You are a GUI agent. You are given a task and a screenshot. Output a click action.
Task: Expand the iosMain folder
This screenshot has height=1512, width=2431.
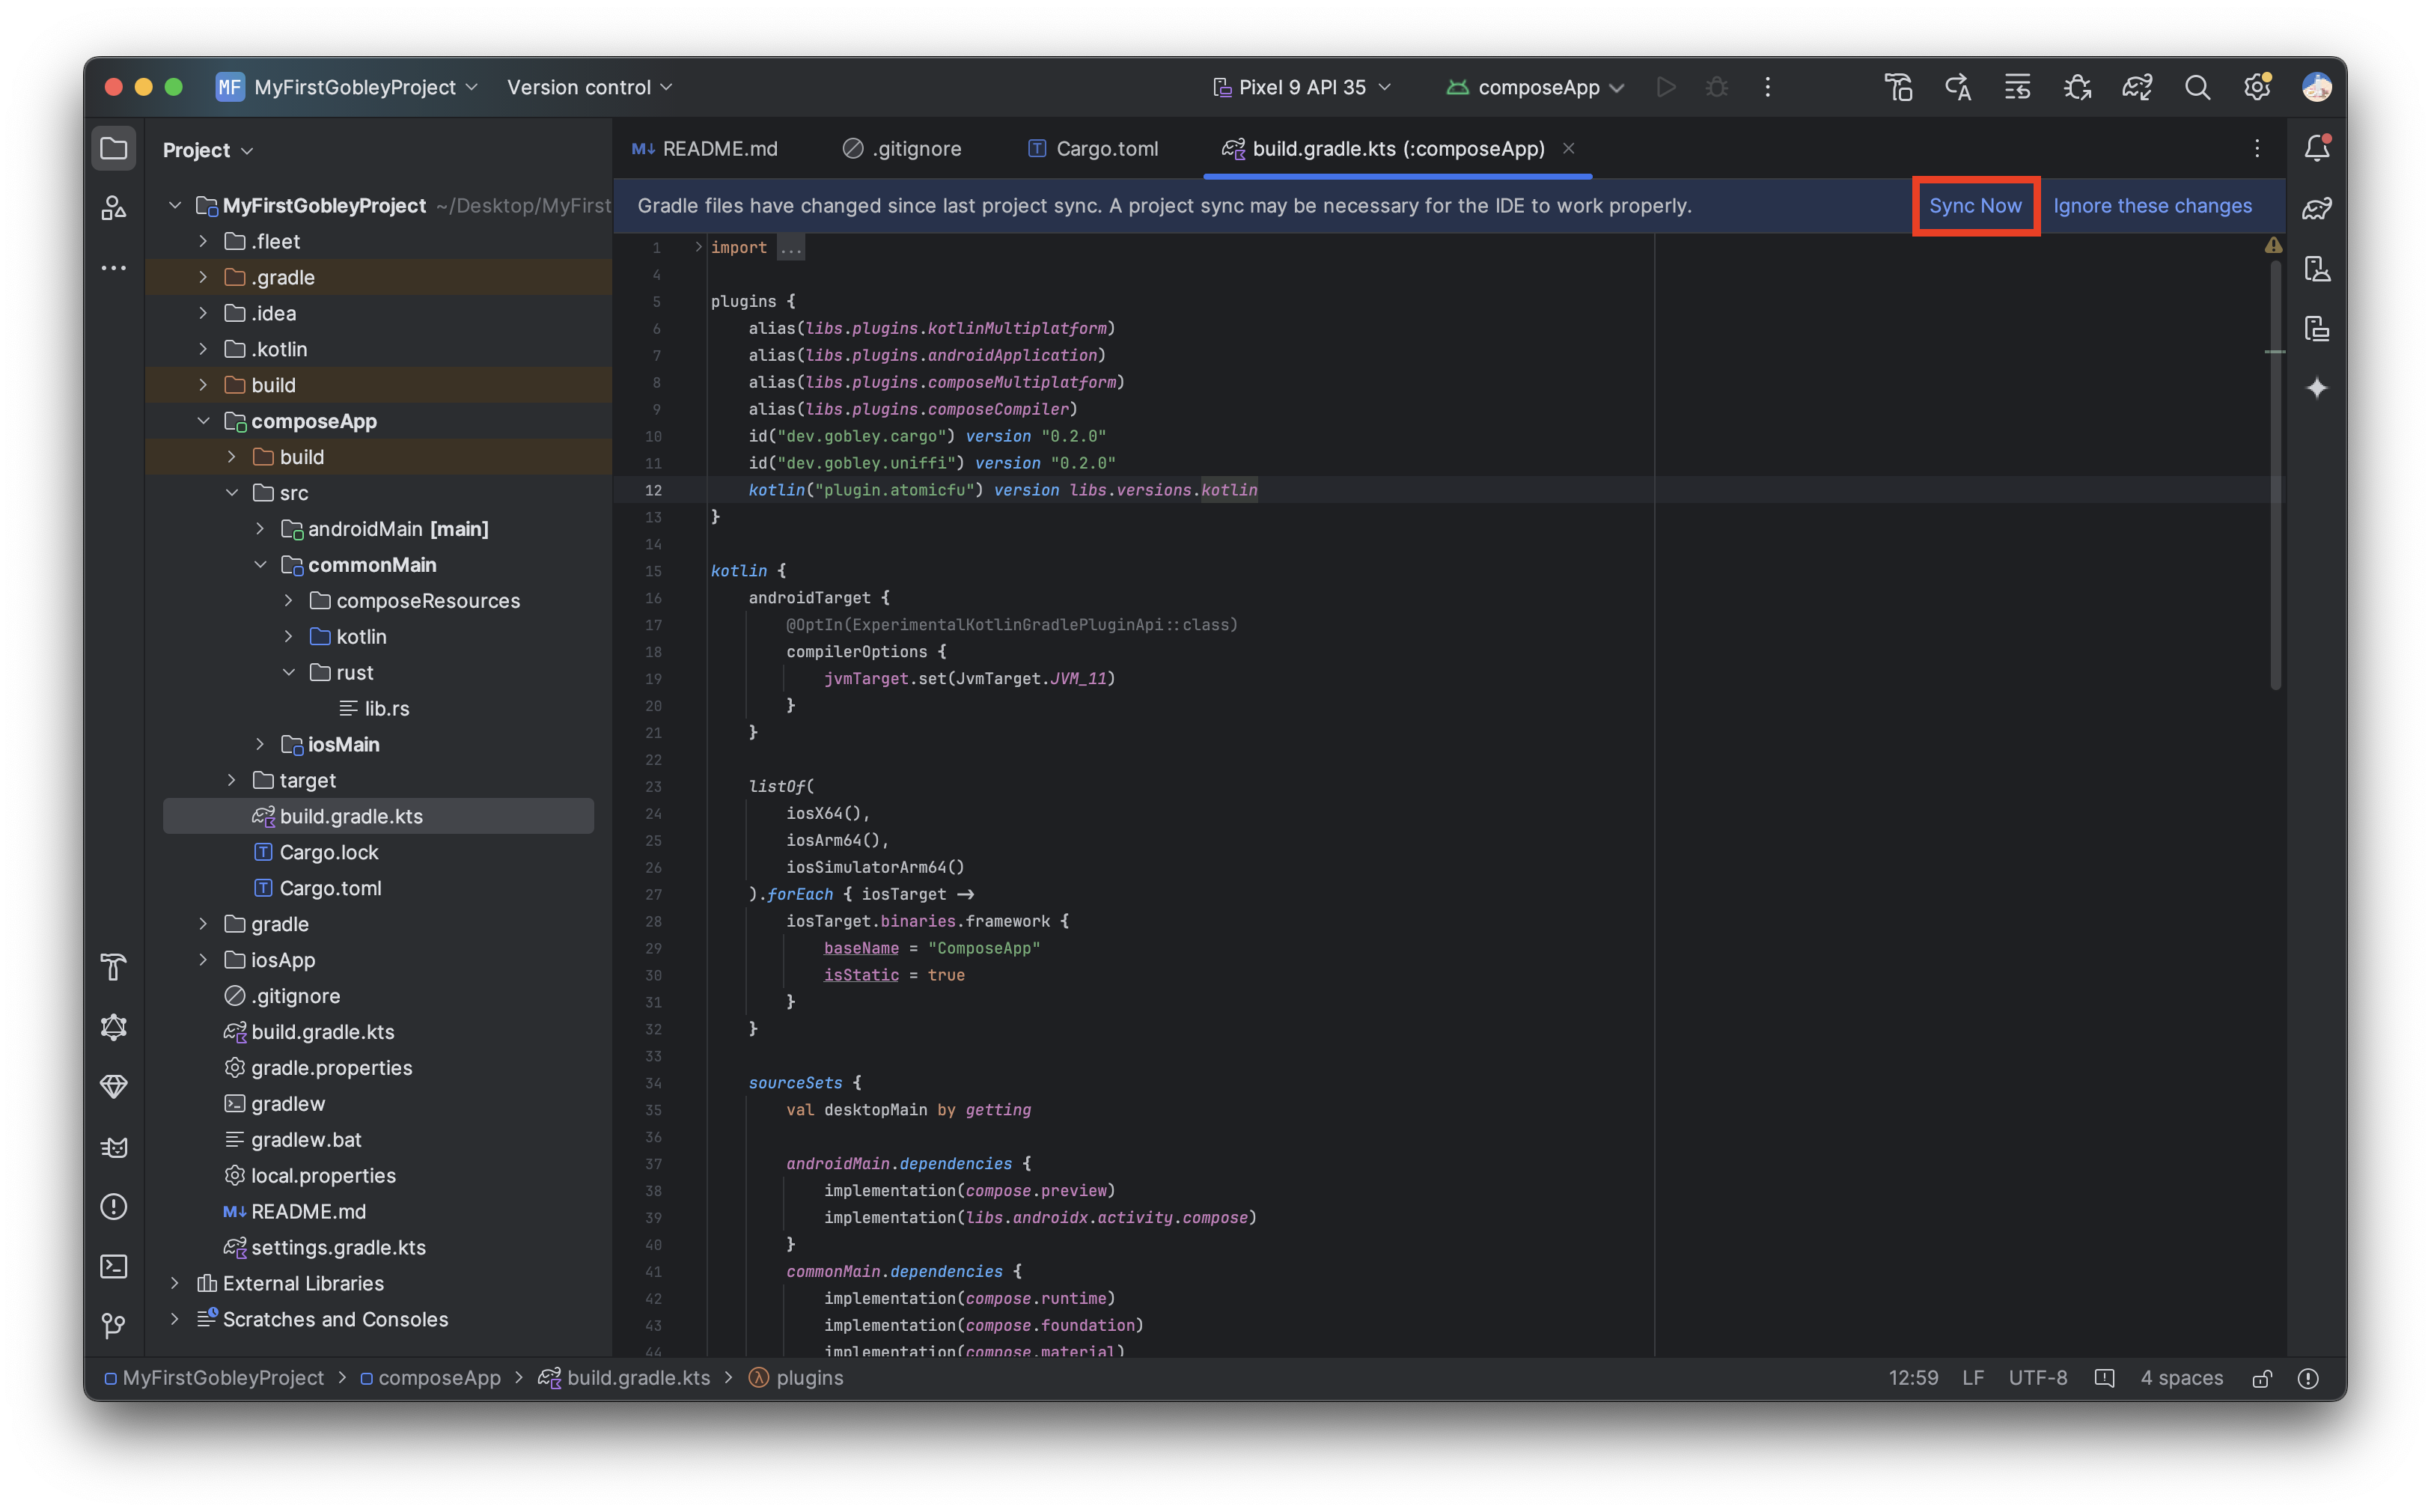pyautogui.click(x=260, y=744)
